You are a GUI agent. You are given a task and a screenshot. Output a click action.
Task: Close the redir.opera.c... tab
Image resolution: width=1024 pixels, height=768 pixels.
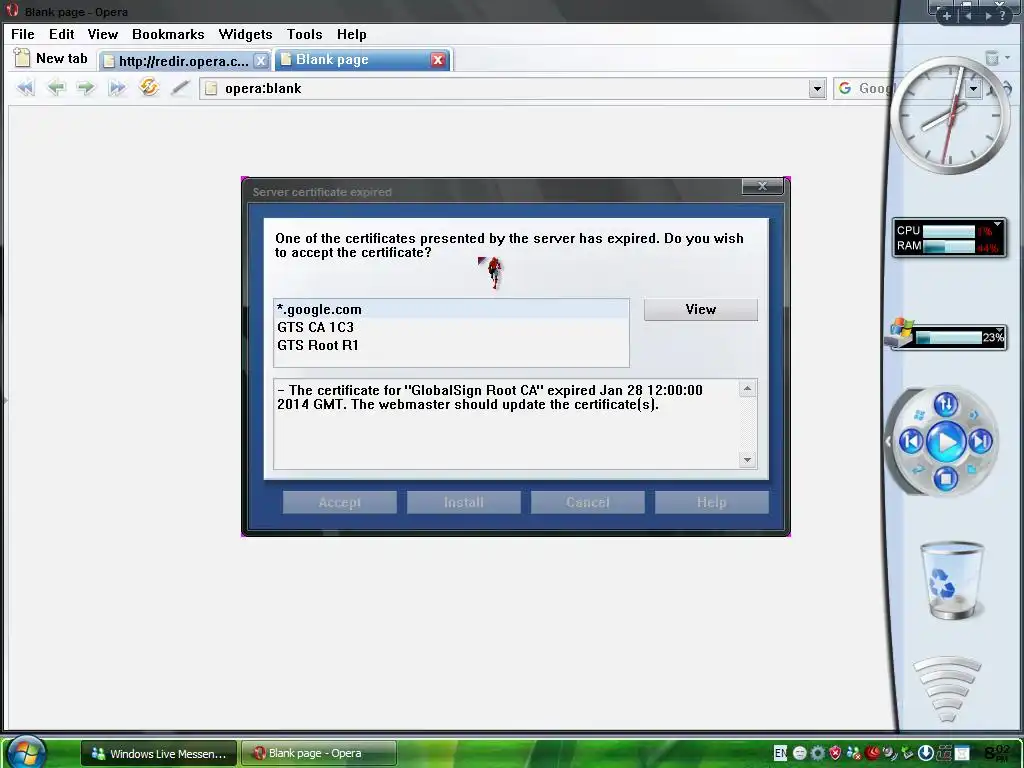click(261, 61)
